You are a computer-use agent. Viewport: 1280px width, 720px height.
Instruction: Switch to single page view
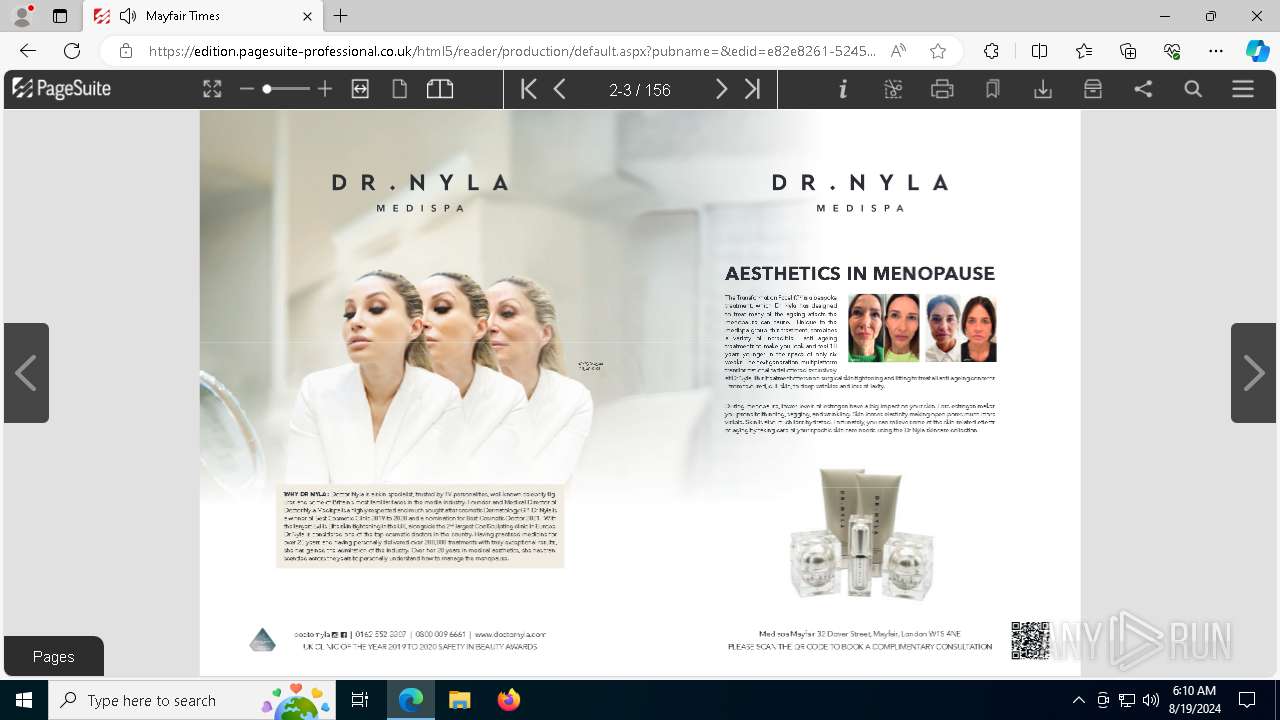[x=399, y=89]
